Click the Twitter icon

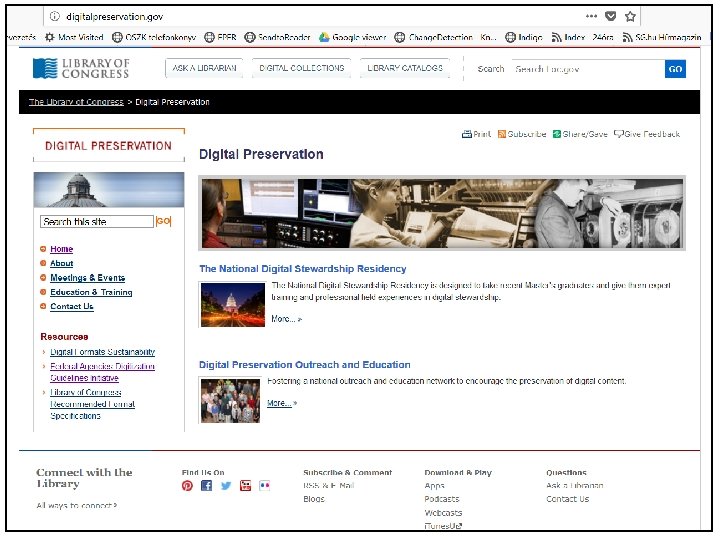coord(226,486)
